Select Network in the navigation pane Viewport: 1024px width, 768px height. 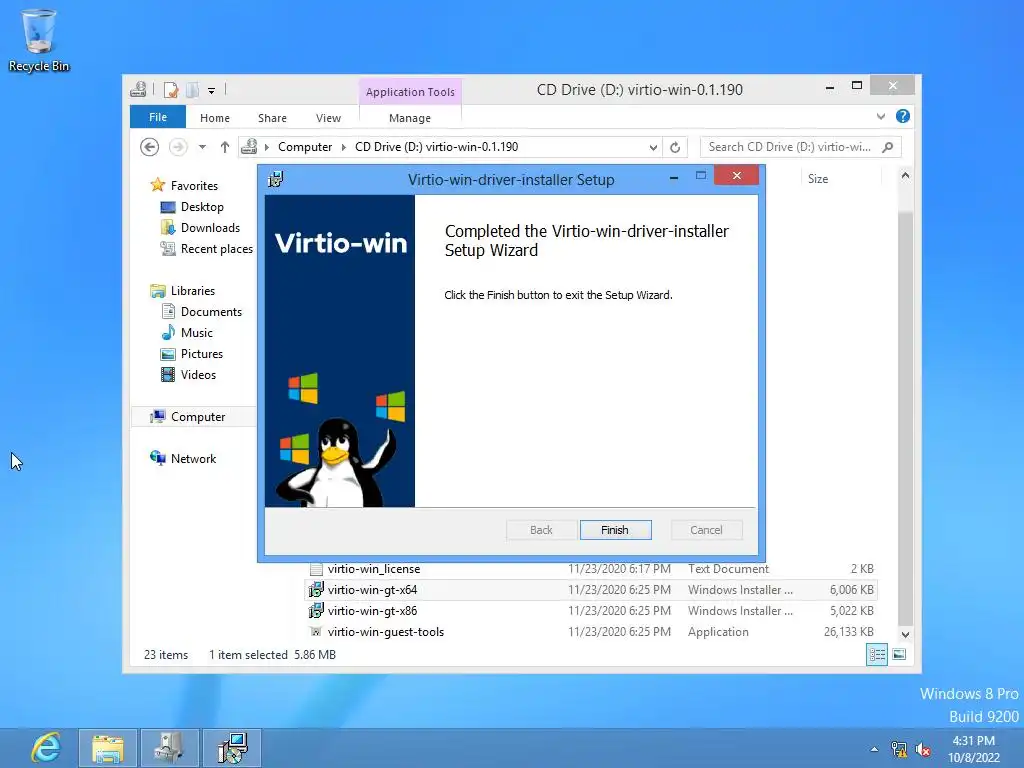pyautogui.click(x=193, y=458)
